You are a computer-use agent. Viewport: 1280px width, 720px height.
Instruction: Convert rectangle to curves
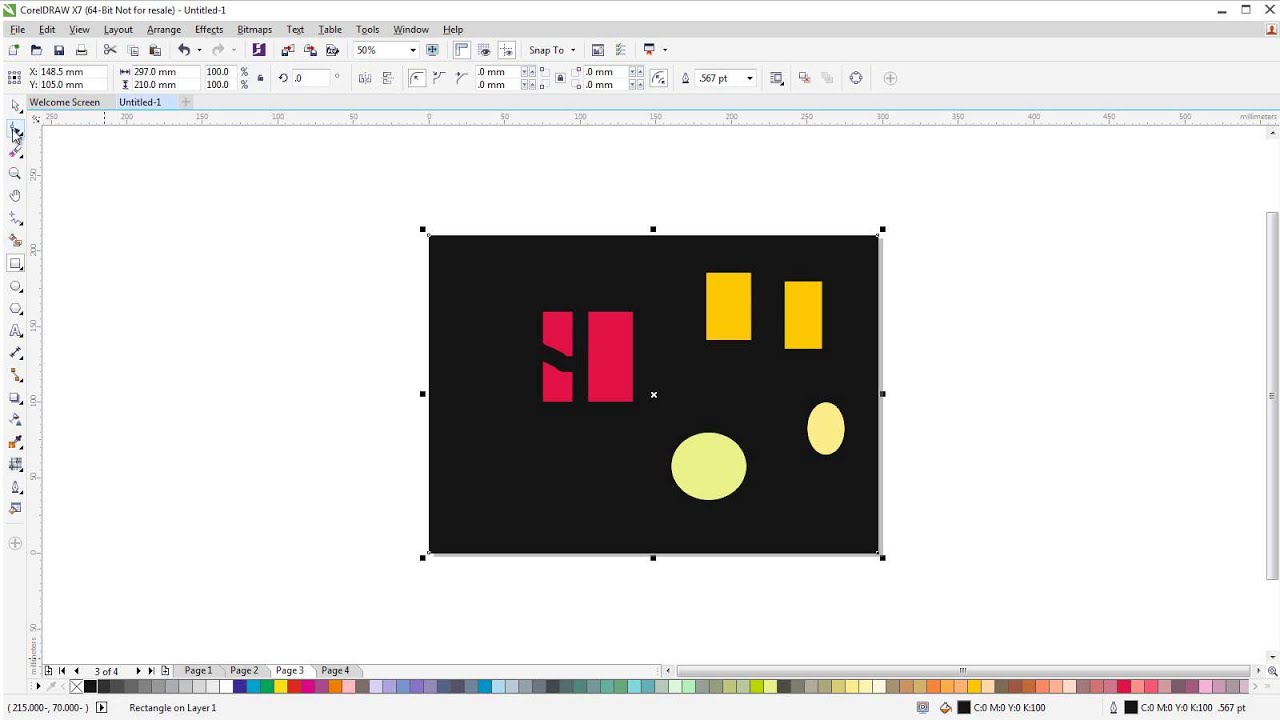pyautogui.click(x=856, y=78)
